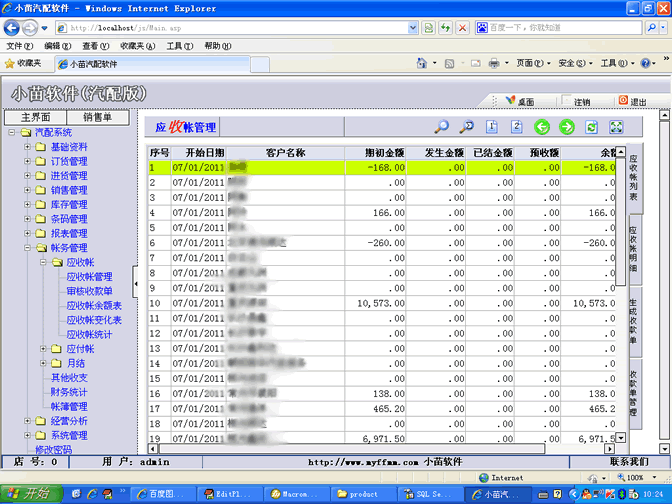This screenshot has width=672, height=504.
Task: Click the IE Back arrow button
Action: click(12, 28)
